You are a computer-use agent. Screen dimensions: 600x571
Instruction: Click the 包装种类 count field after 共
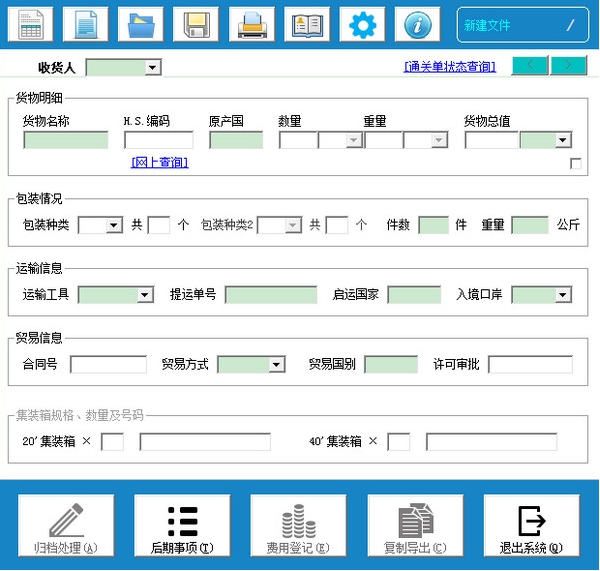click(159, 225)
